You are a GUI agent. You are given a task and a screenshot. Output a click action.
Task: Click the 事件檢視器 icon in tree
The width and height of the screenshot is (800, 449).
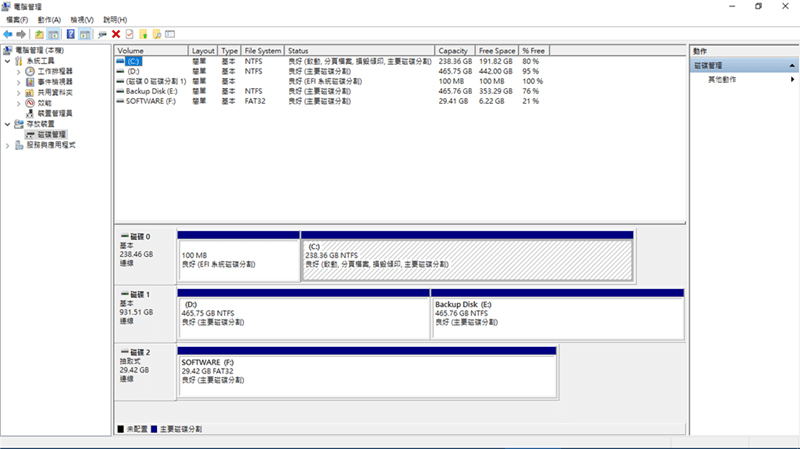coord(30,82)
